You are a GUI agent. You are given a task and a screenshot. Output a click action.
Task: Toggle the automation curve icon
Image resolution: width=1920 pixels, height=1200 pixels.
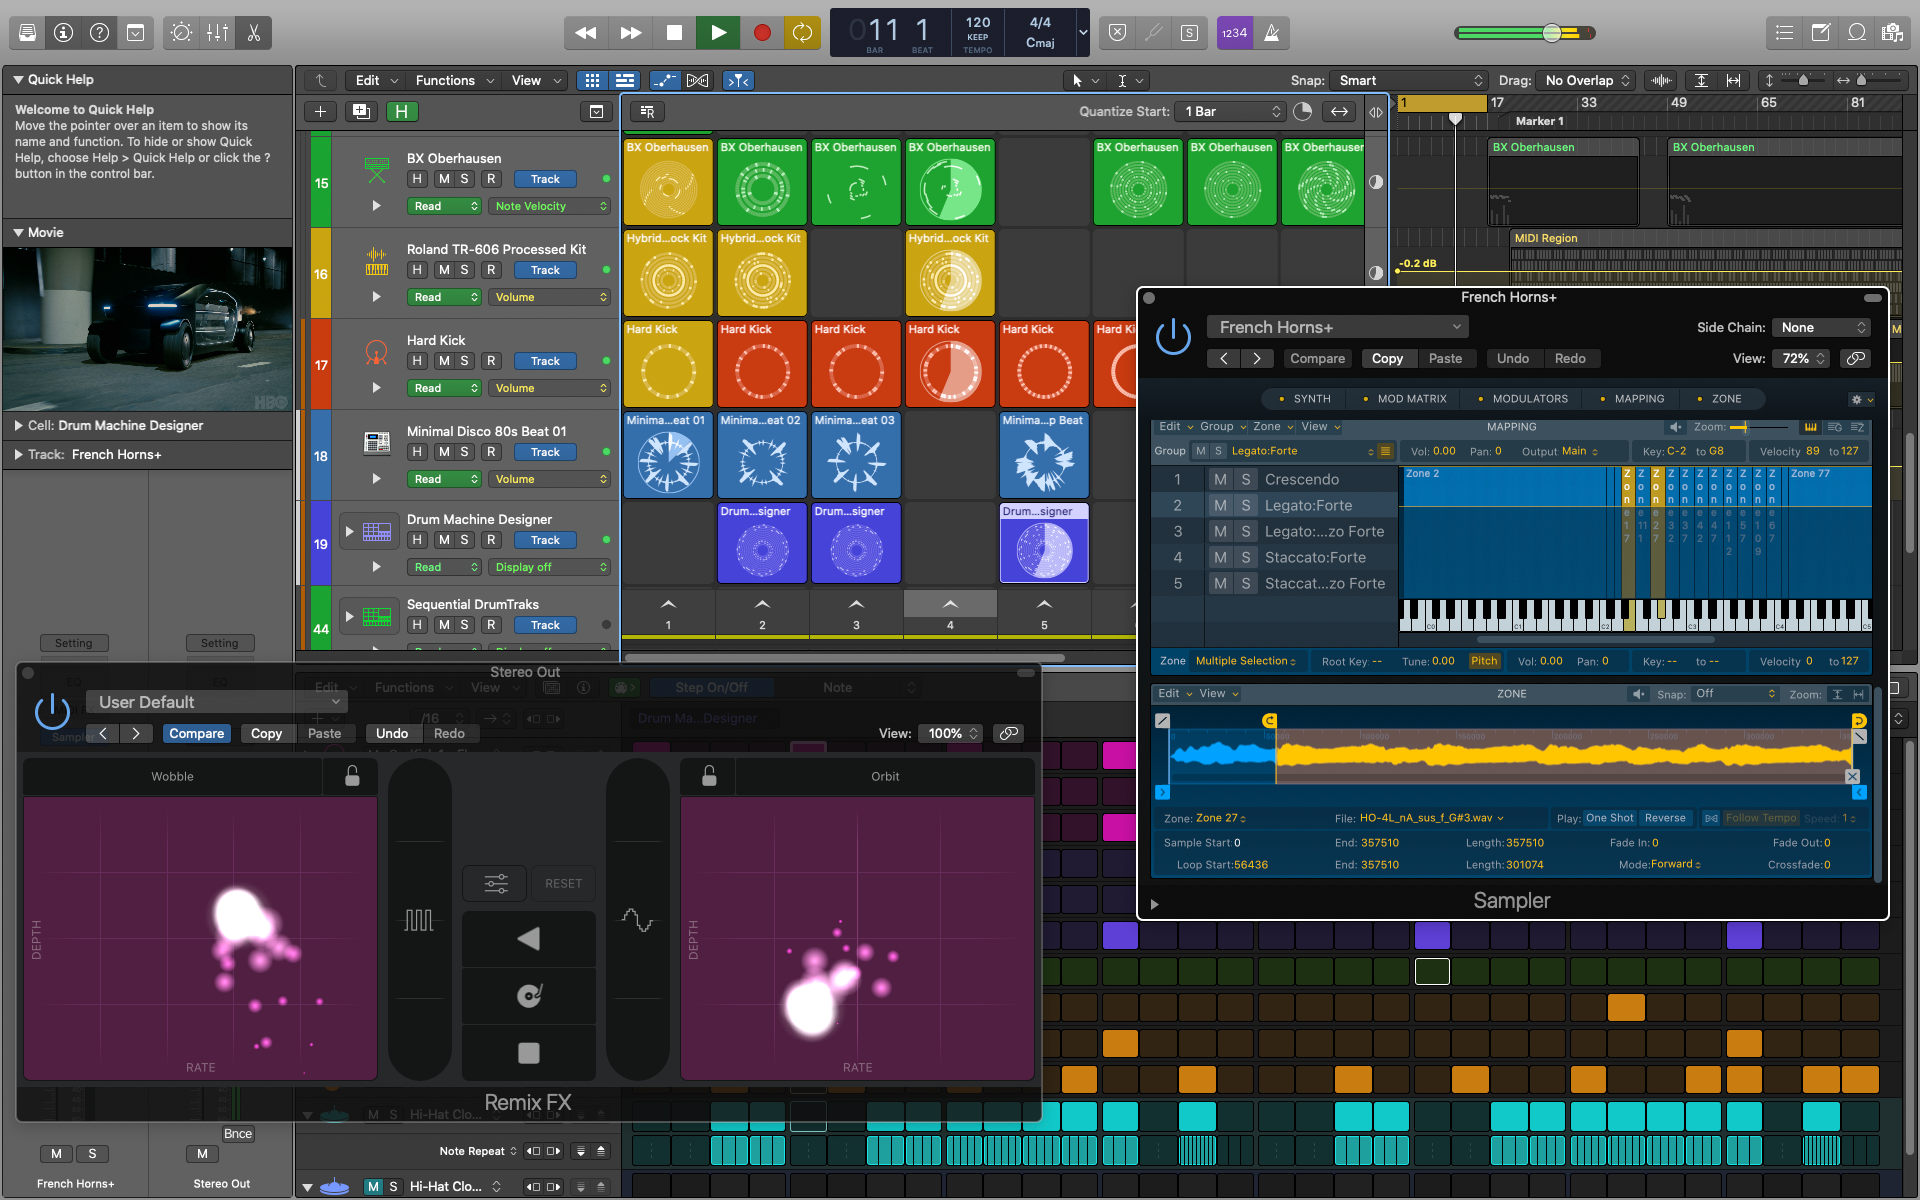[x=665, y=80]
